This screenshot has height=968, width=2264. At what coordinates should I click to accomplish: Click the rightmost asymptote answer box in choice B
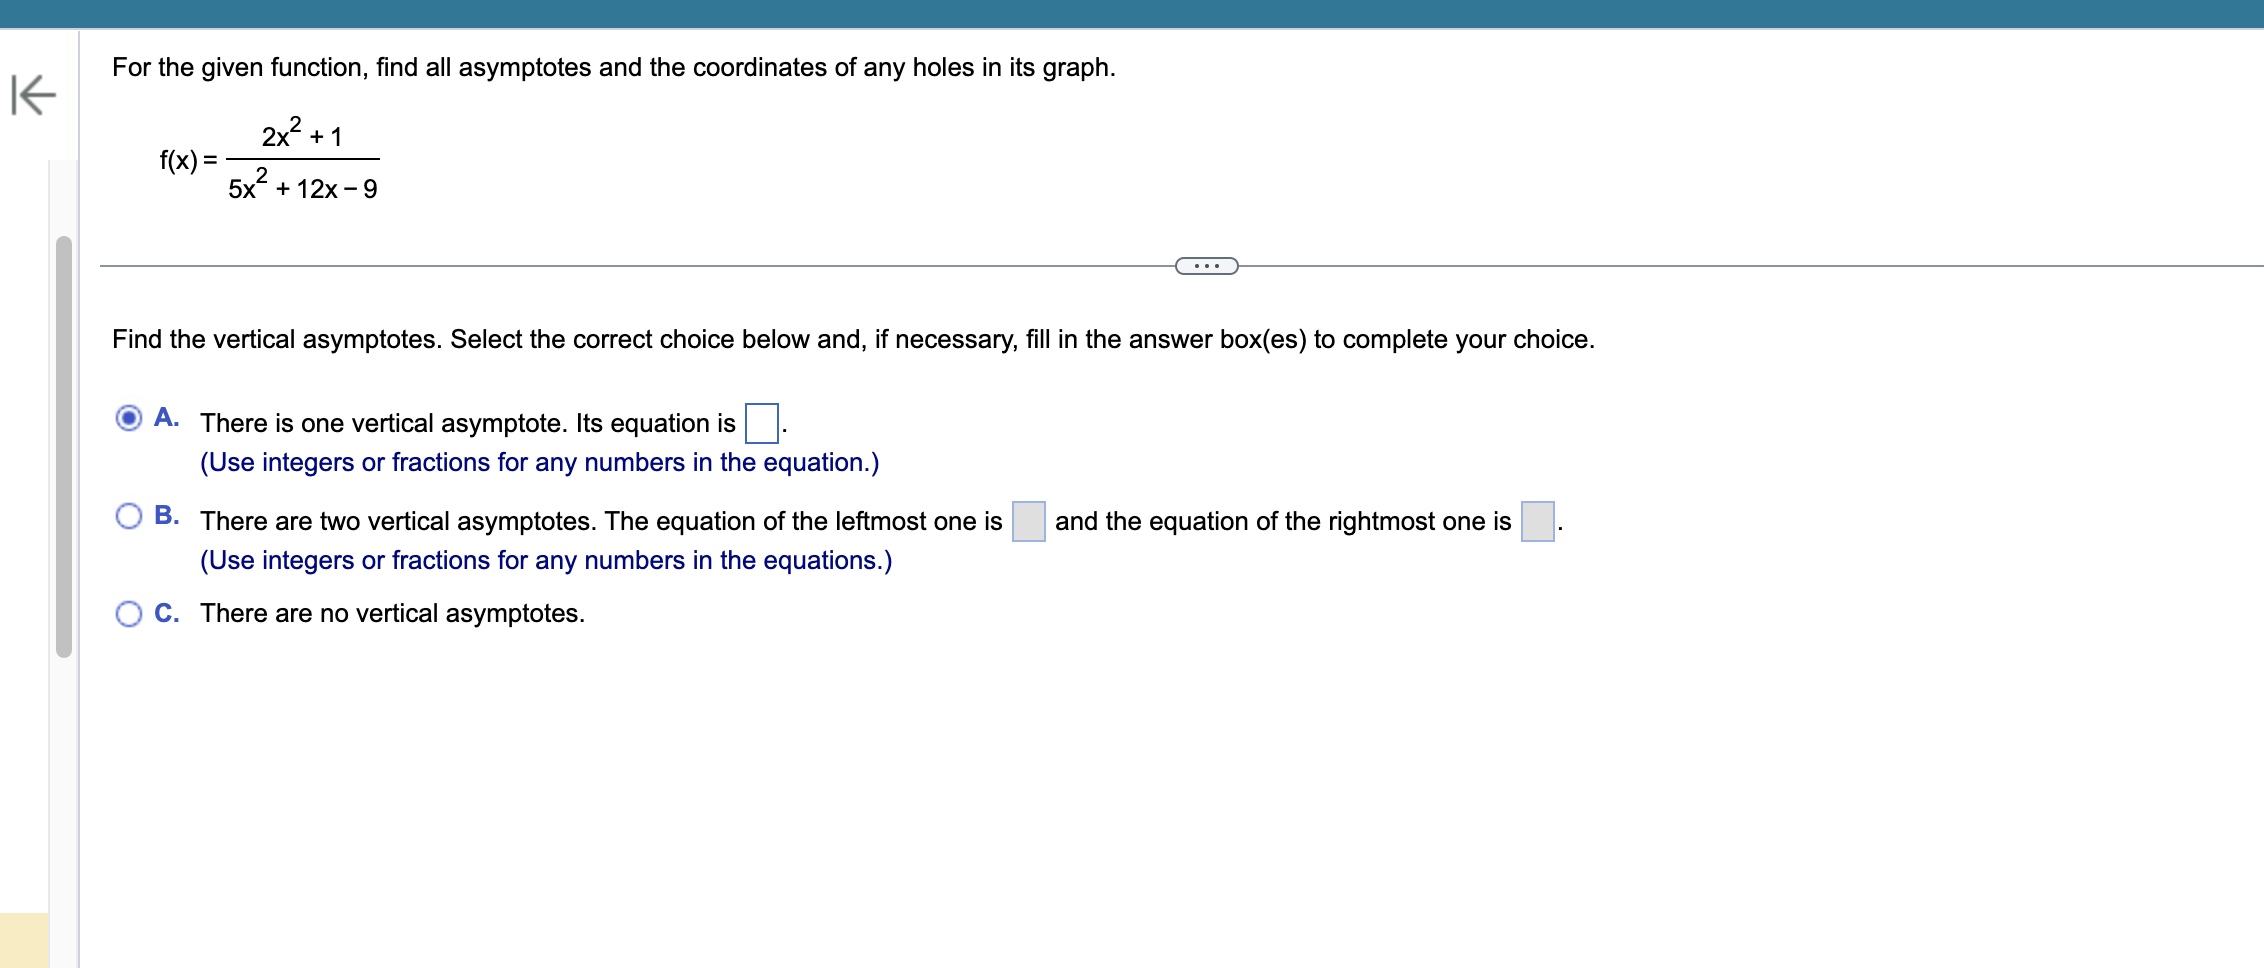click(1540, 522)
